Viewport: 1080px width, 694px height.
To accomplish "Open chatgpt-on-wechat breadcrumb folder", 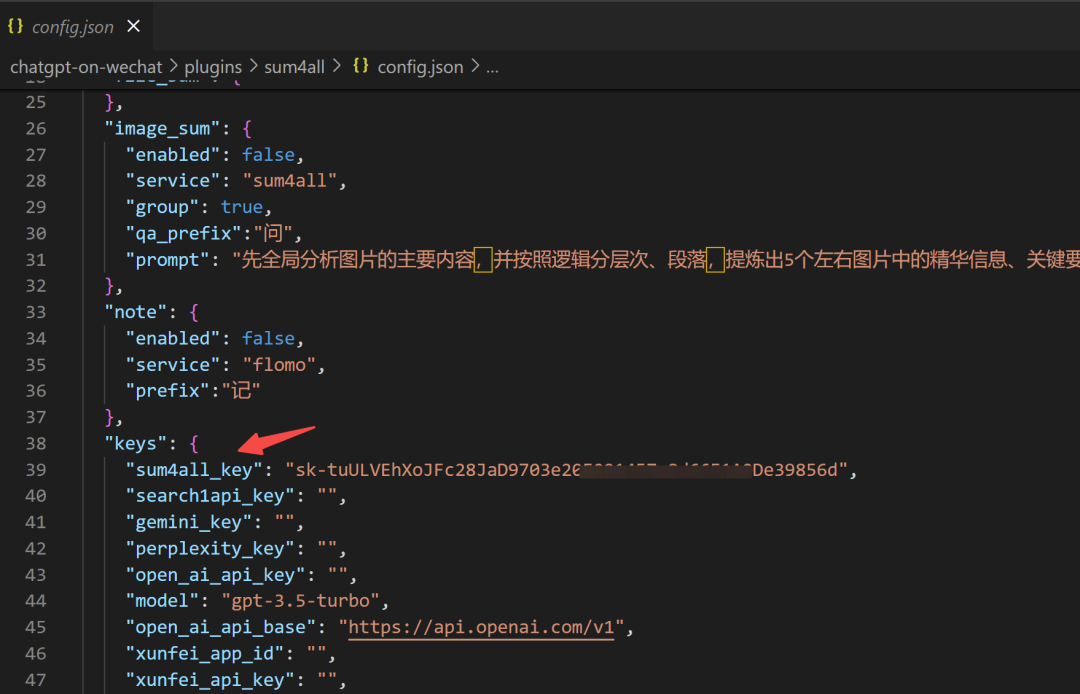I will [86, 67].
